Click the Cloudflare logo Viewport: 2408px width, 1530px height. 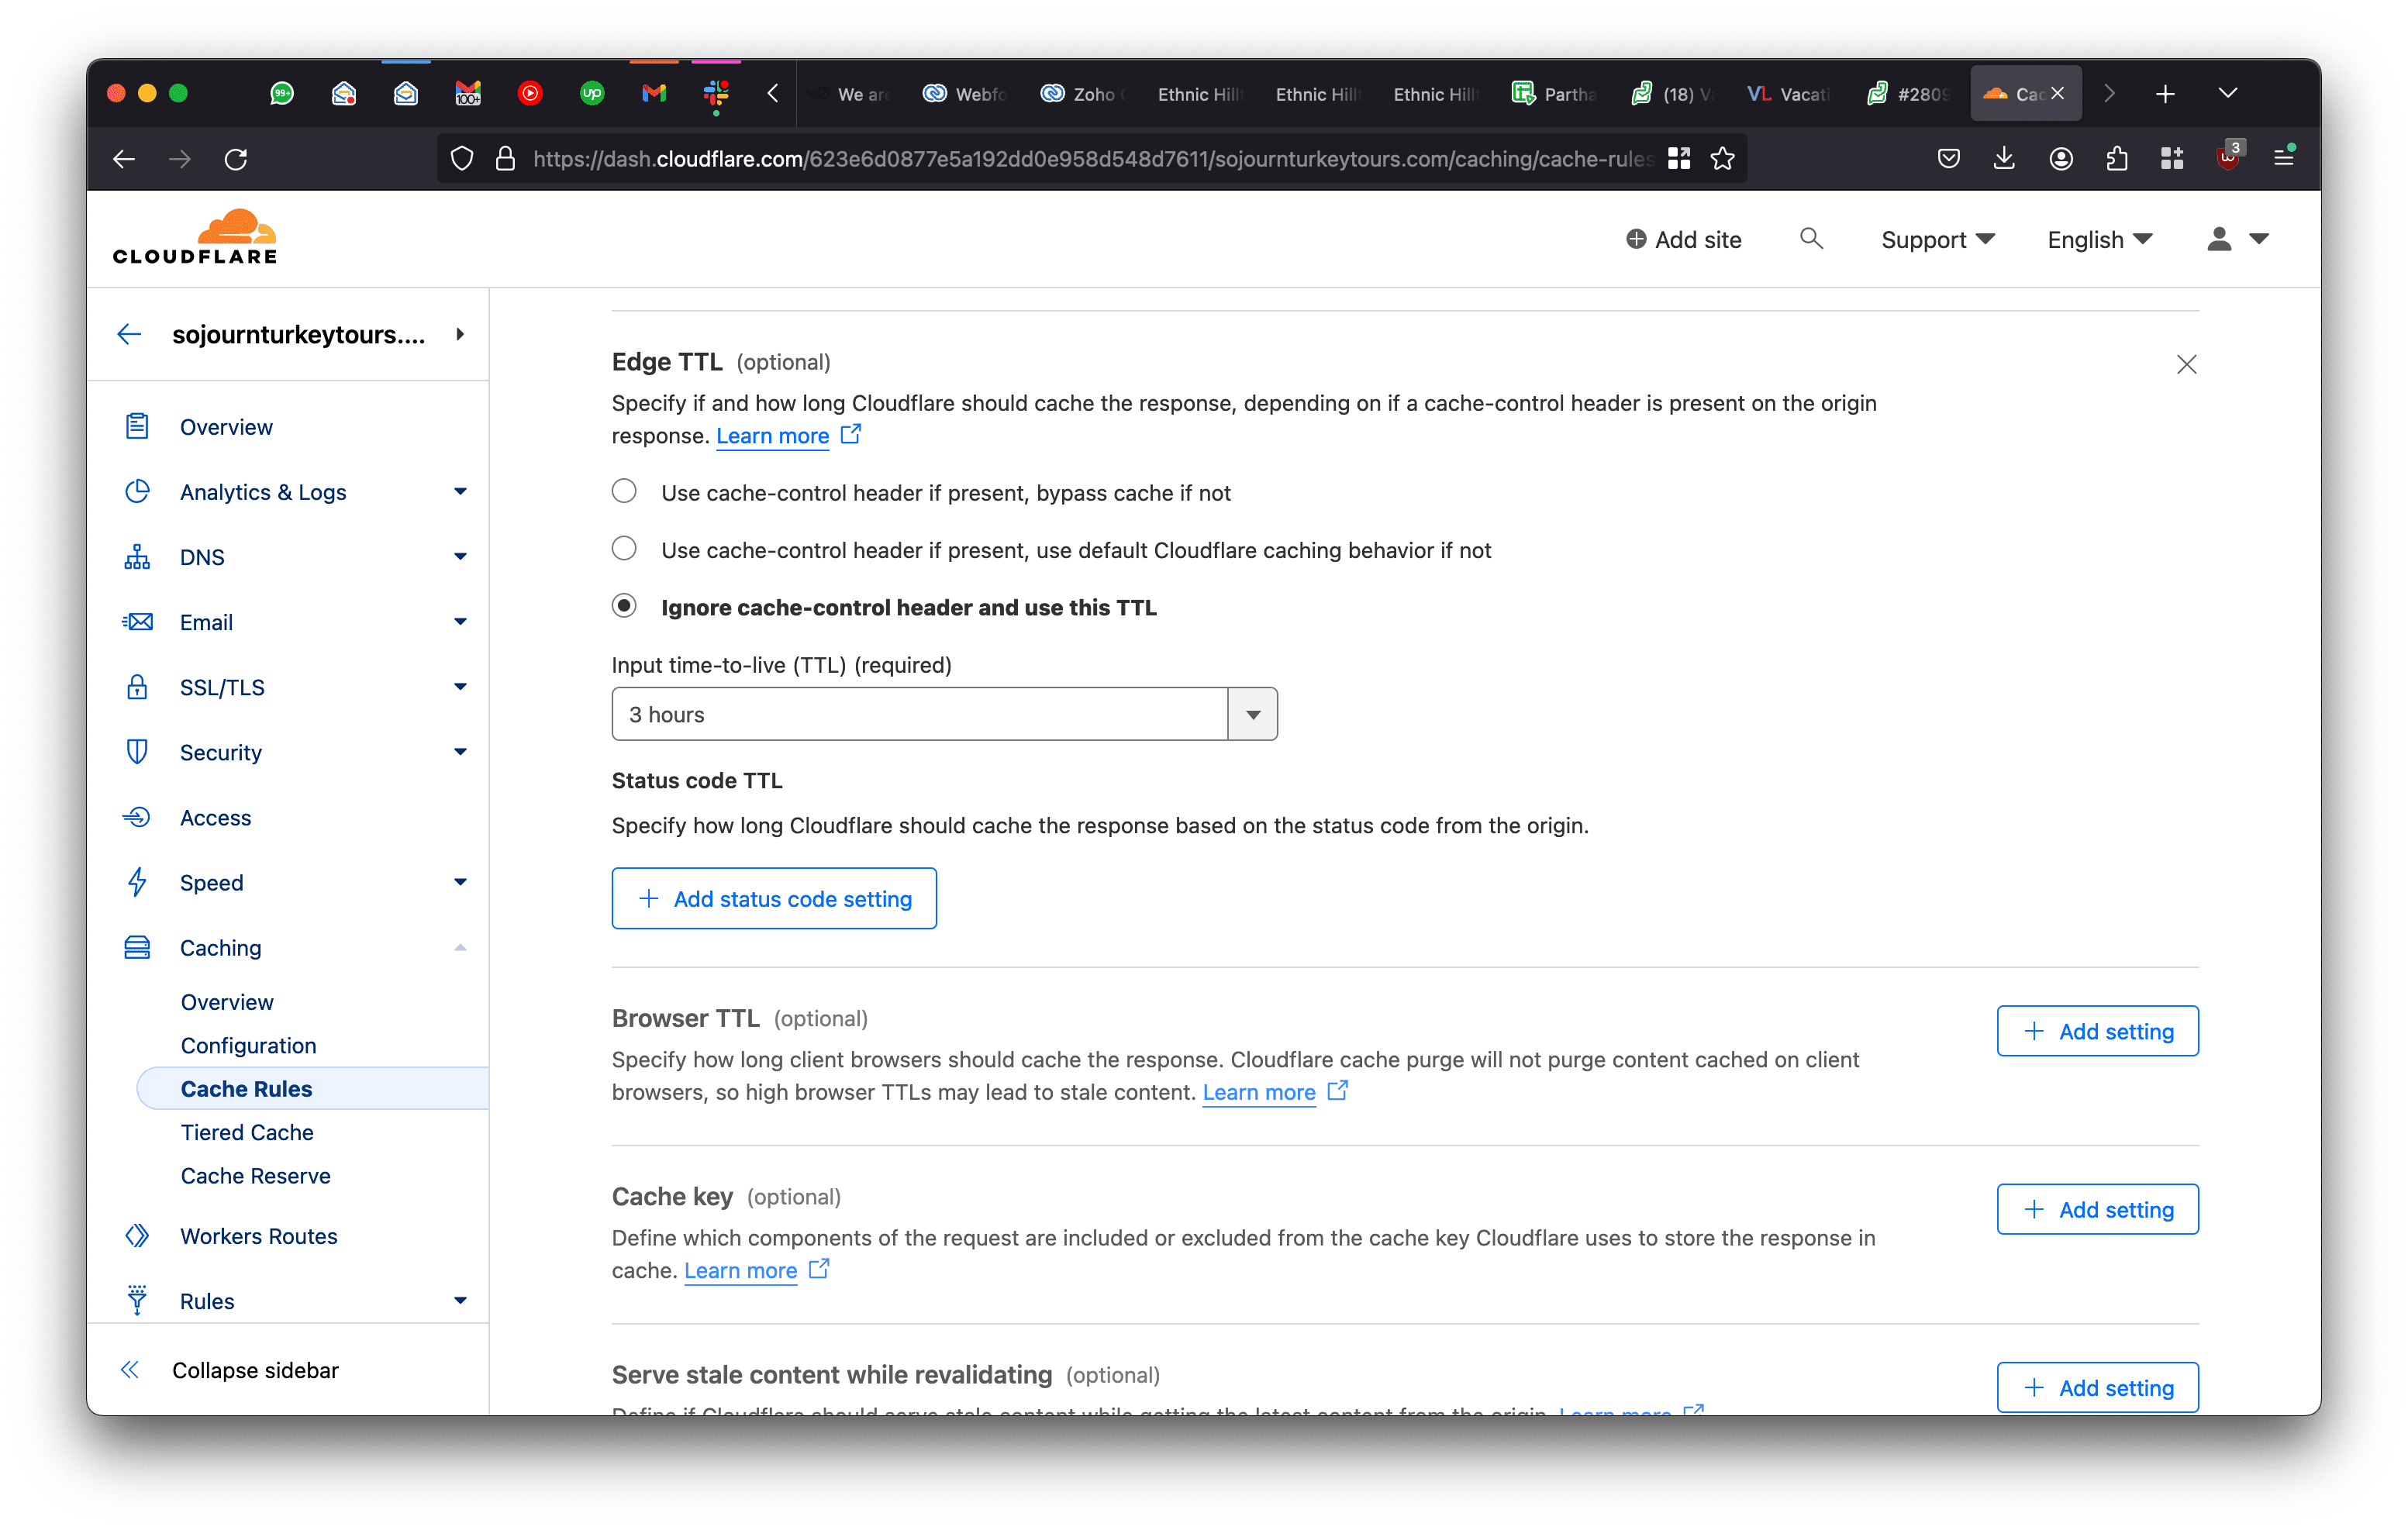(x=195, y=237)
